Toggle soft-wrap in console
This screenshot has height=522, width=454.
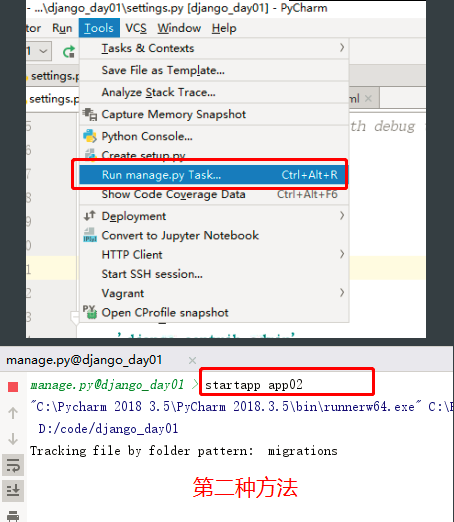pyautogui.click(x=13, y=465)
